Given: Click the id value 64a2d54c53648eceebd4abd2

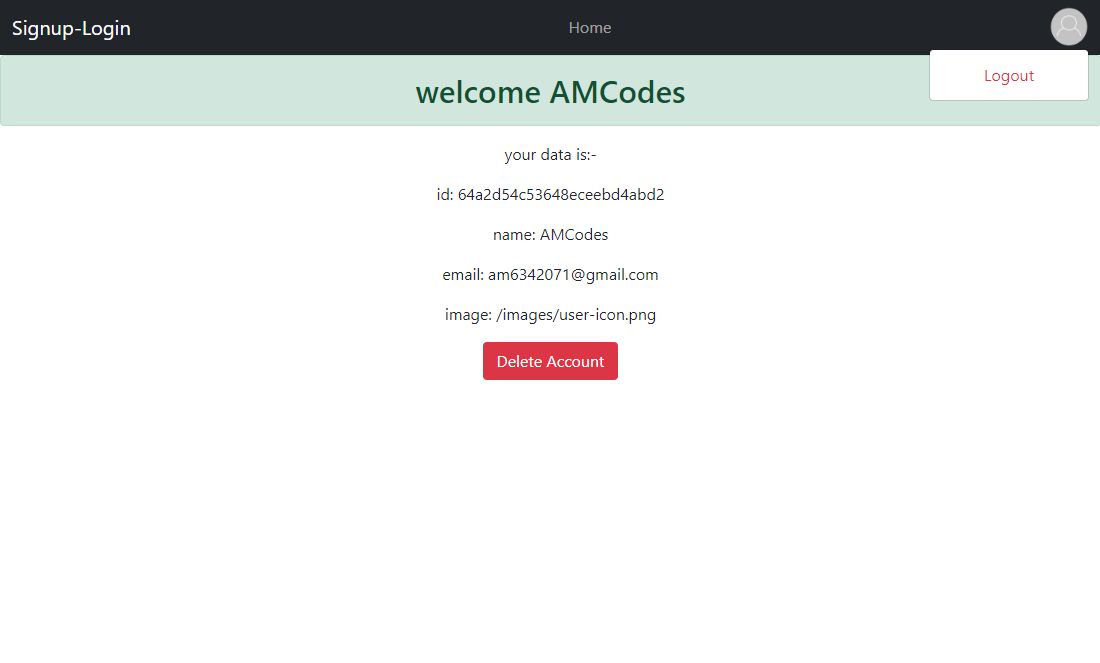Looking at the screenshot, I should pos(561,195).
